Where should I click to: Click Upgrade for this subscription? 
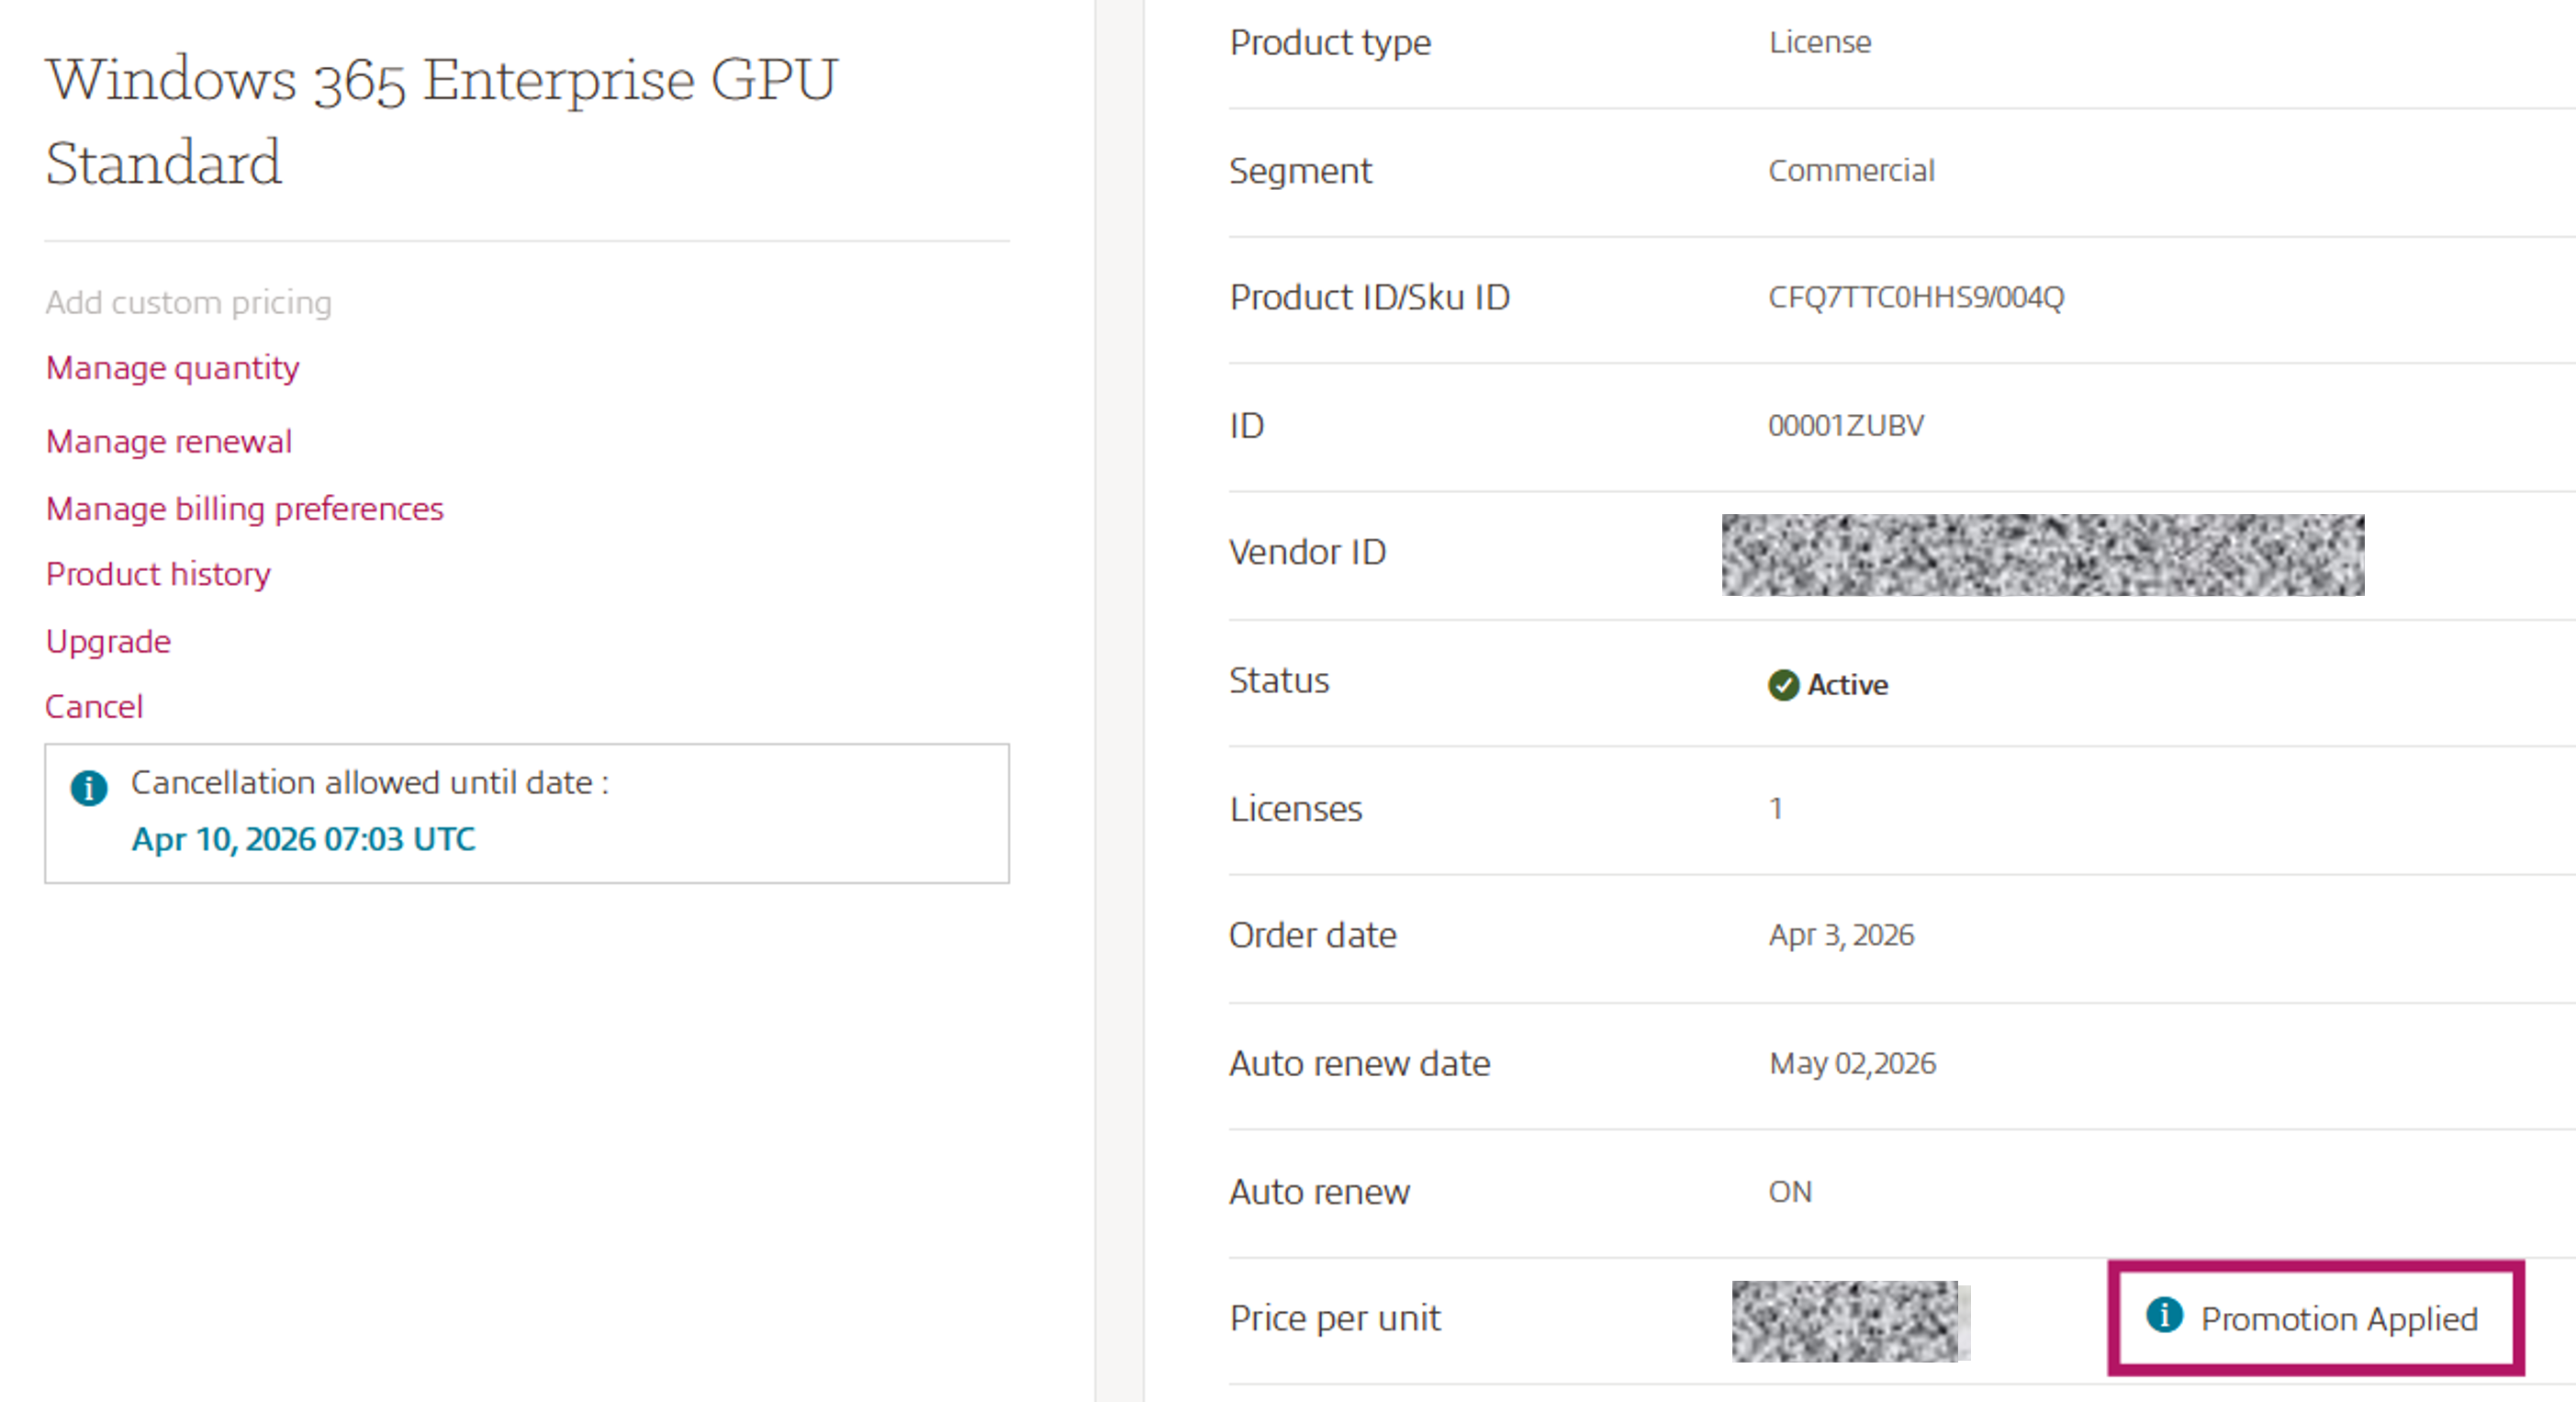107,641
